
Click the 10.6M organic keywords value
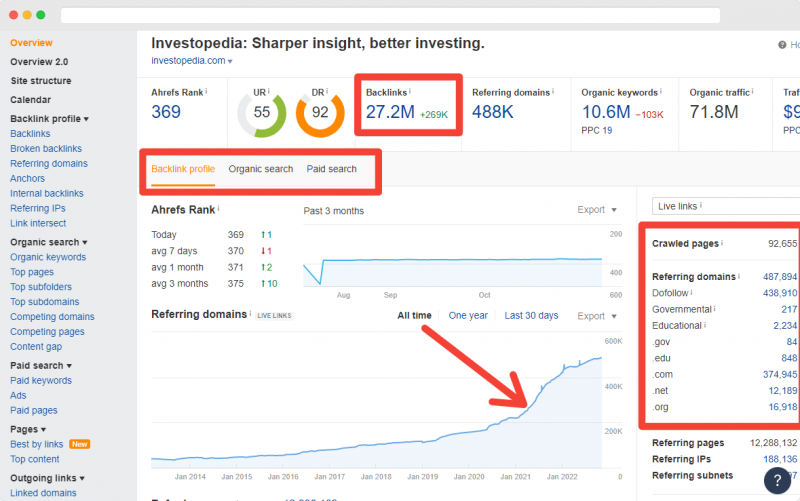606,112
